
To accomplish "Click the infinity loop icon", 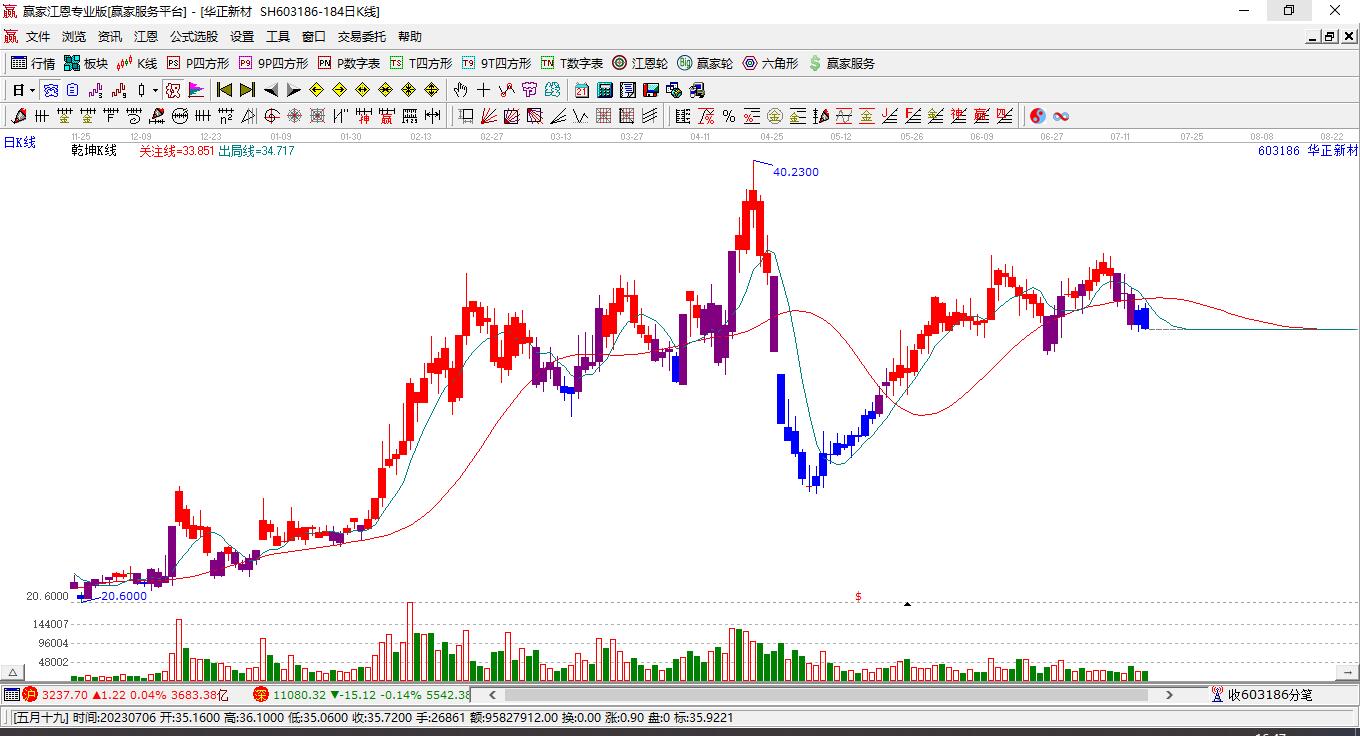I will pyautogui.click(x=1061, y=116).
